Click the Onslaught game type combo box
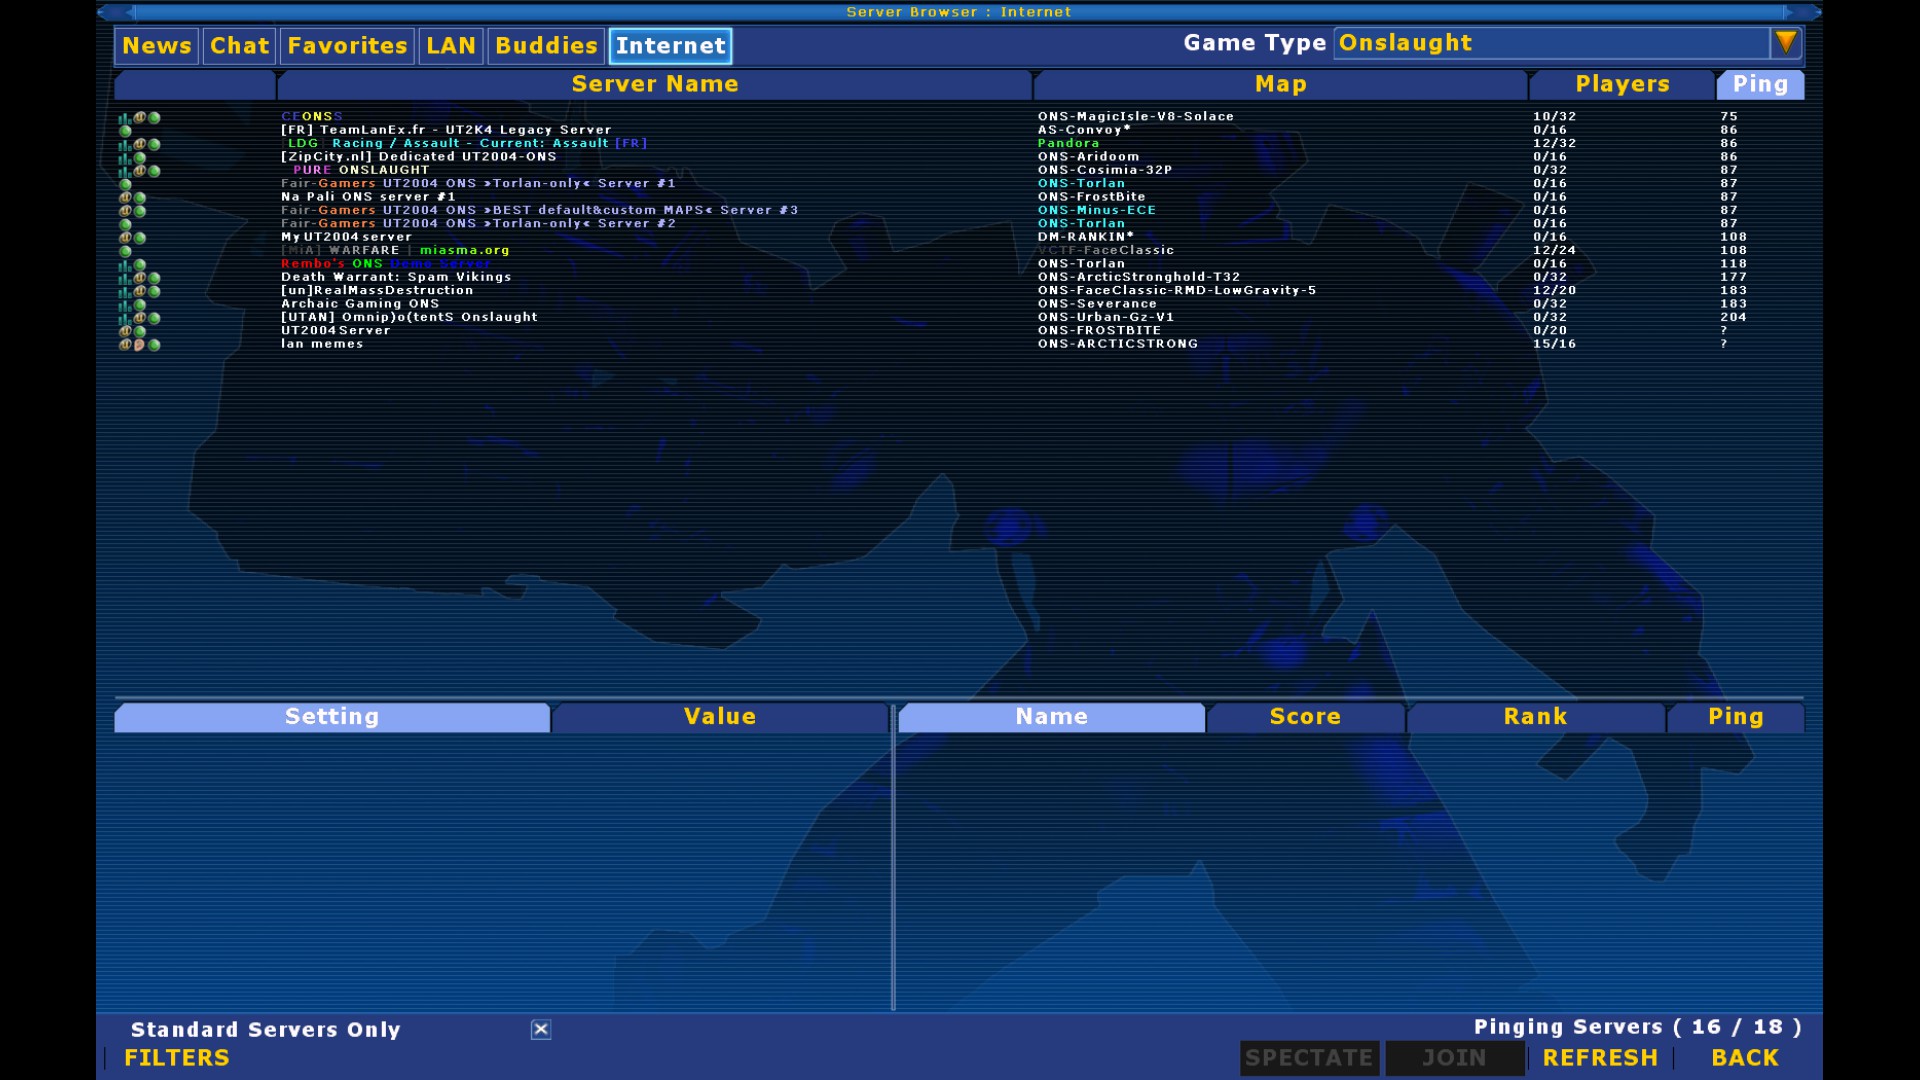Viewport: 1920px width, 1080px height. click(x=1550, y=43)
